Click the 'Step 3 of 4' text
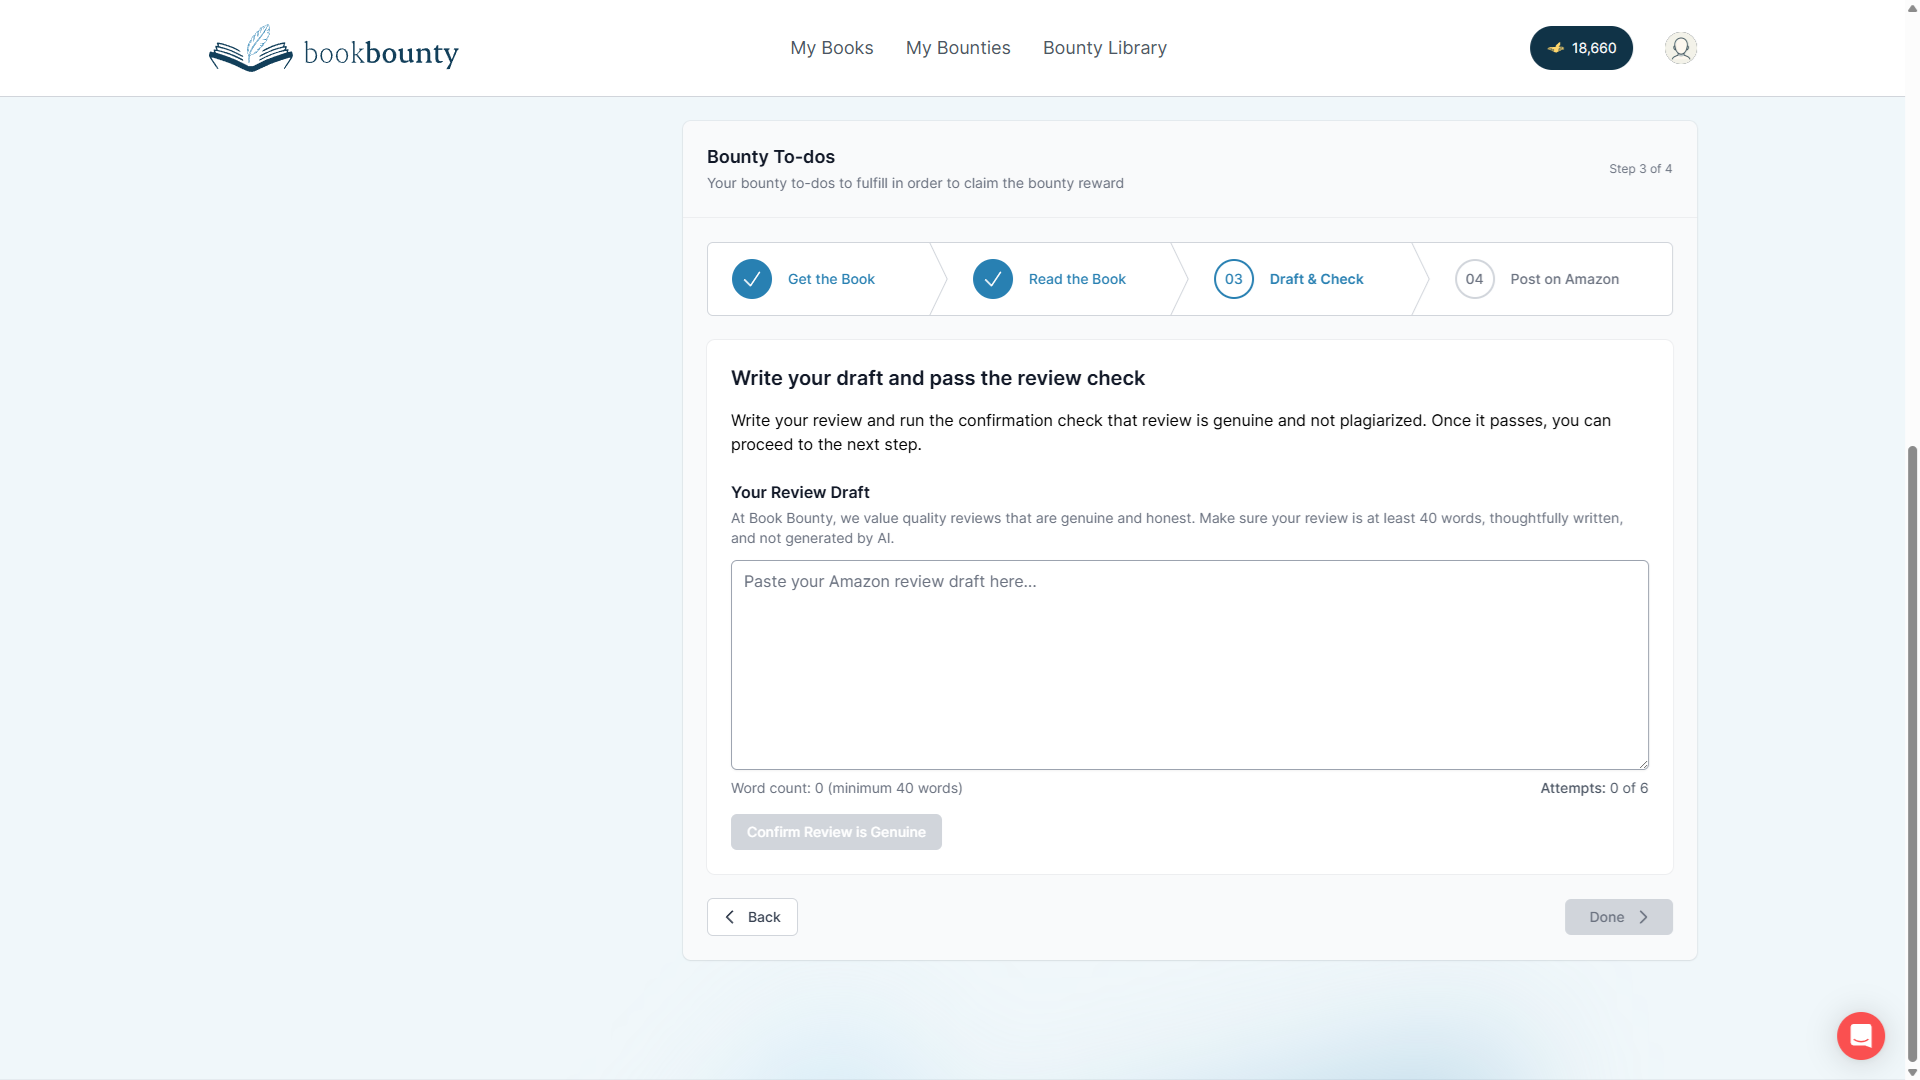Screen dimensions: 1920x1080 tap(1640, 169)
